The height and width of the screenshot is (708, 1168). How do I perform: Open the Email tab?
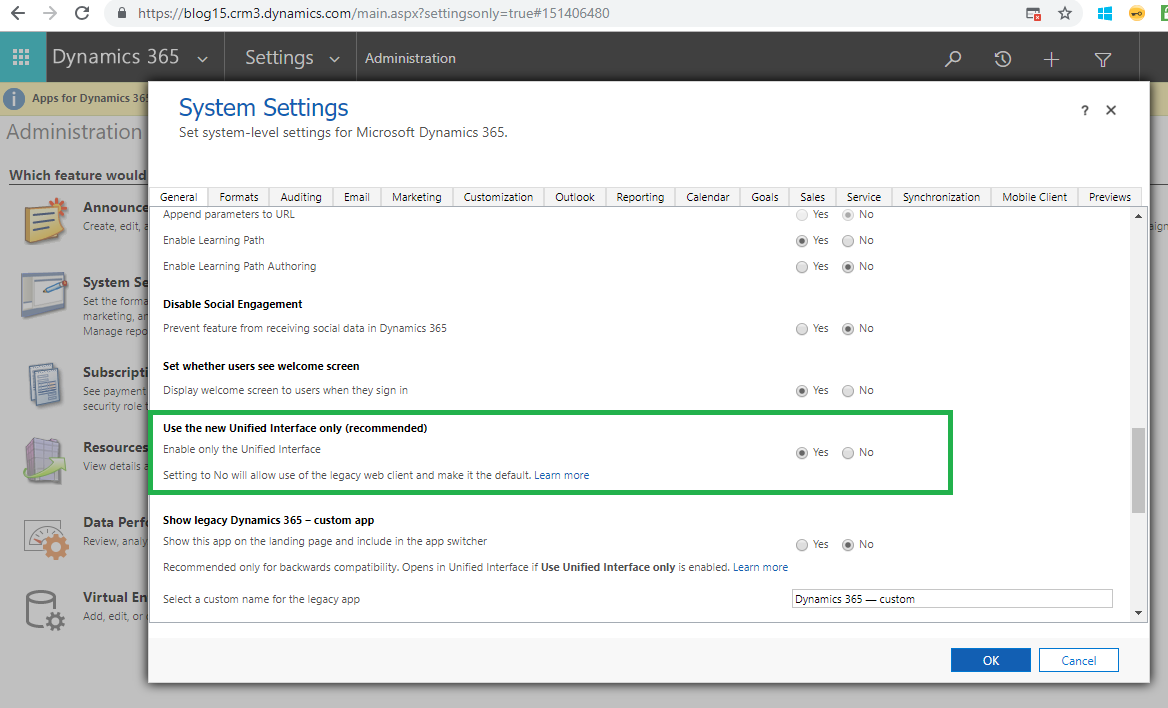(357, 197)
